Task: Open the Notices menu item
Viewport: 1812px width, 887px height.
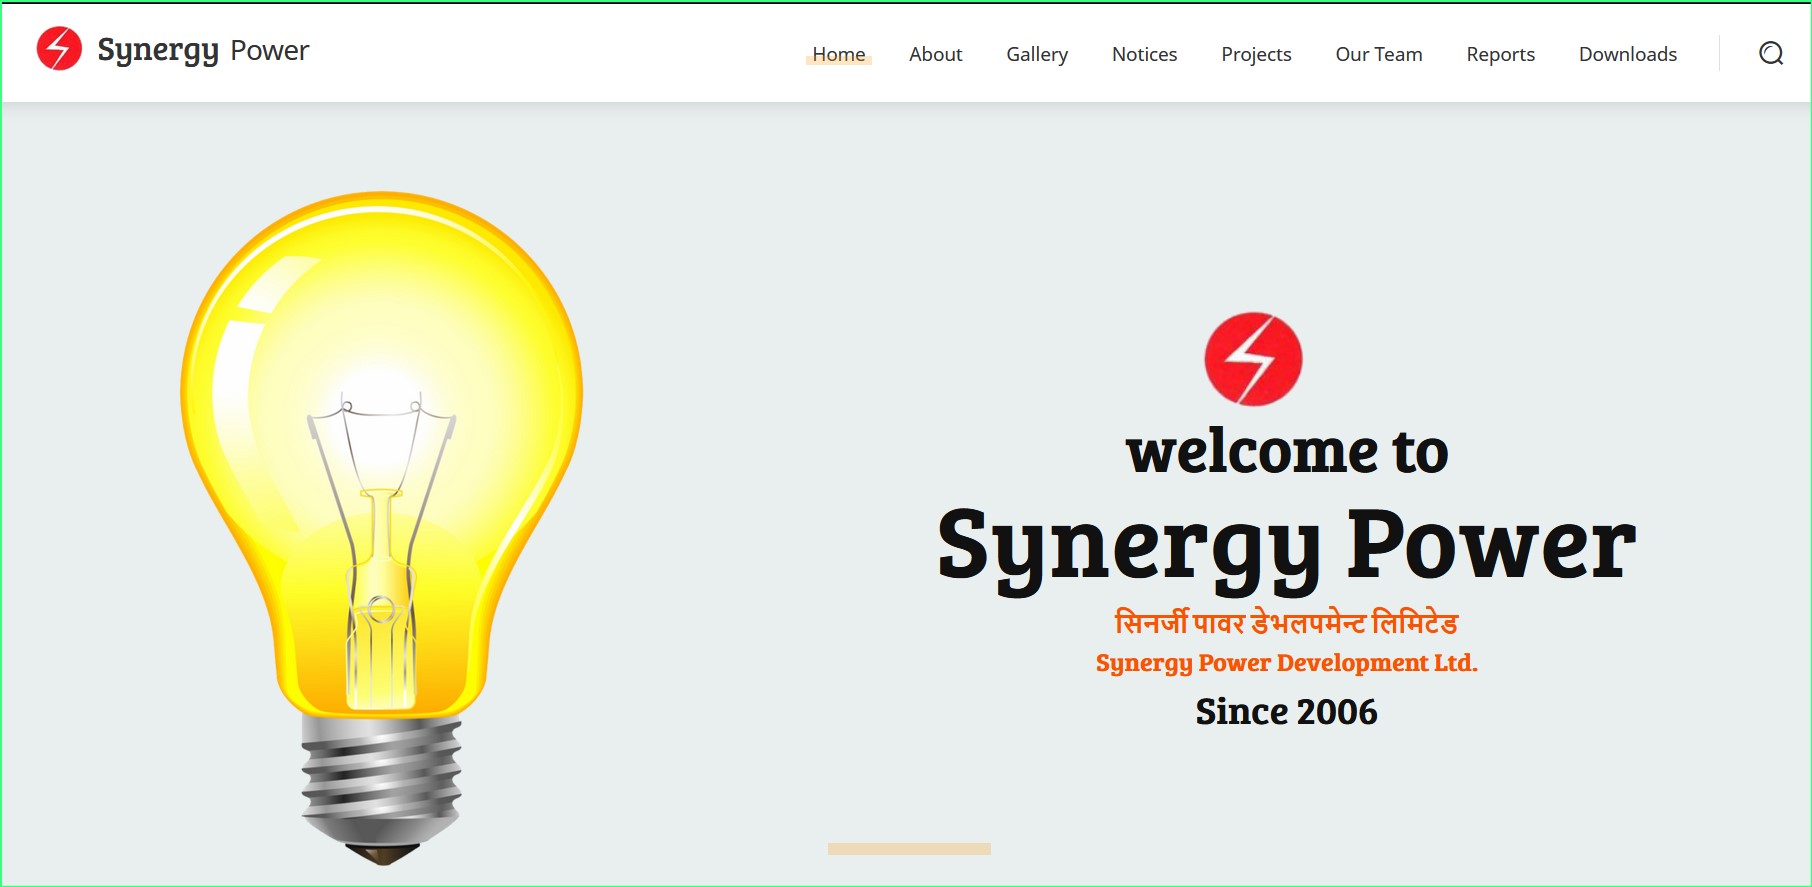Action: [x=1145, y=54]
